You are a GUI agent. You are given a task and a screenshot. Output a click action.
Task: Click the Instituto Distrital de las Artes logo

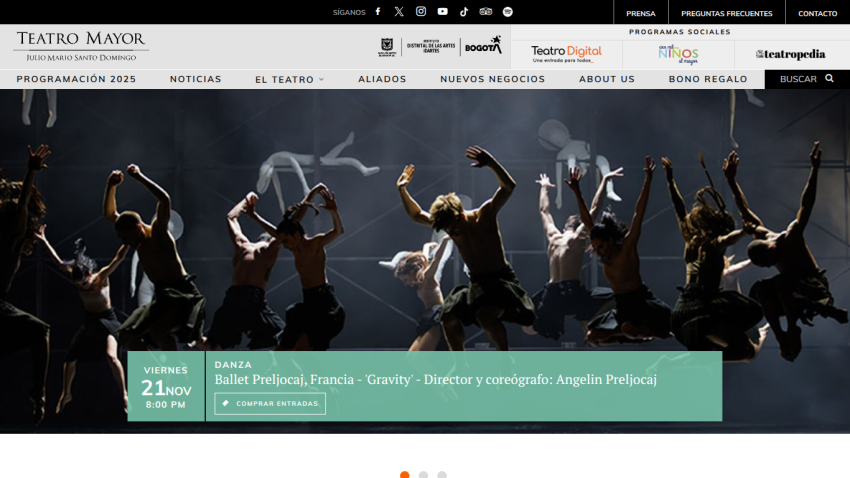click(431, 47)
